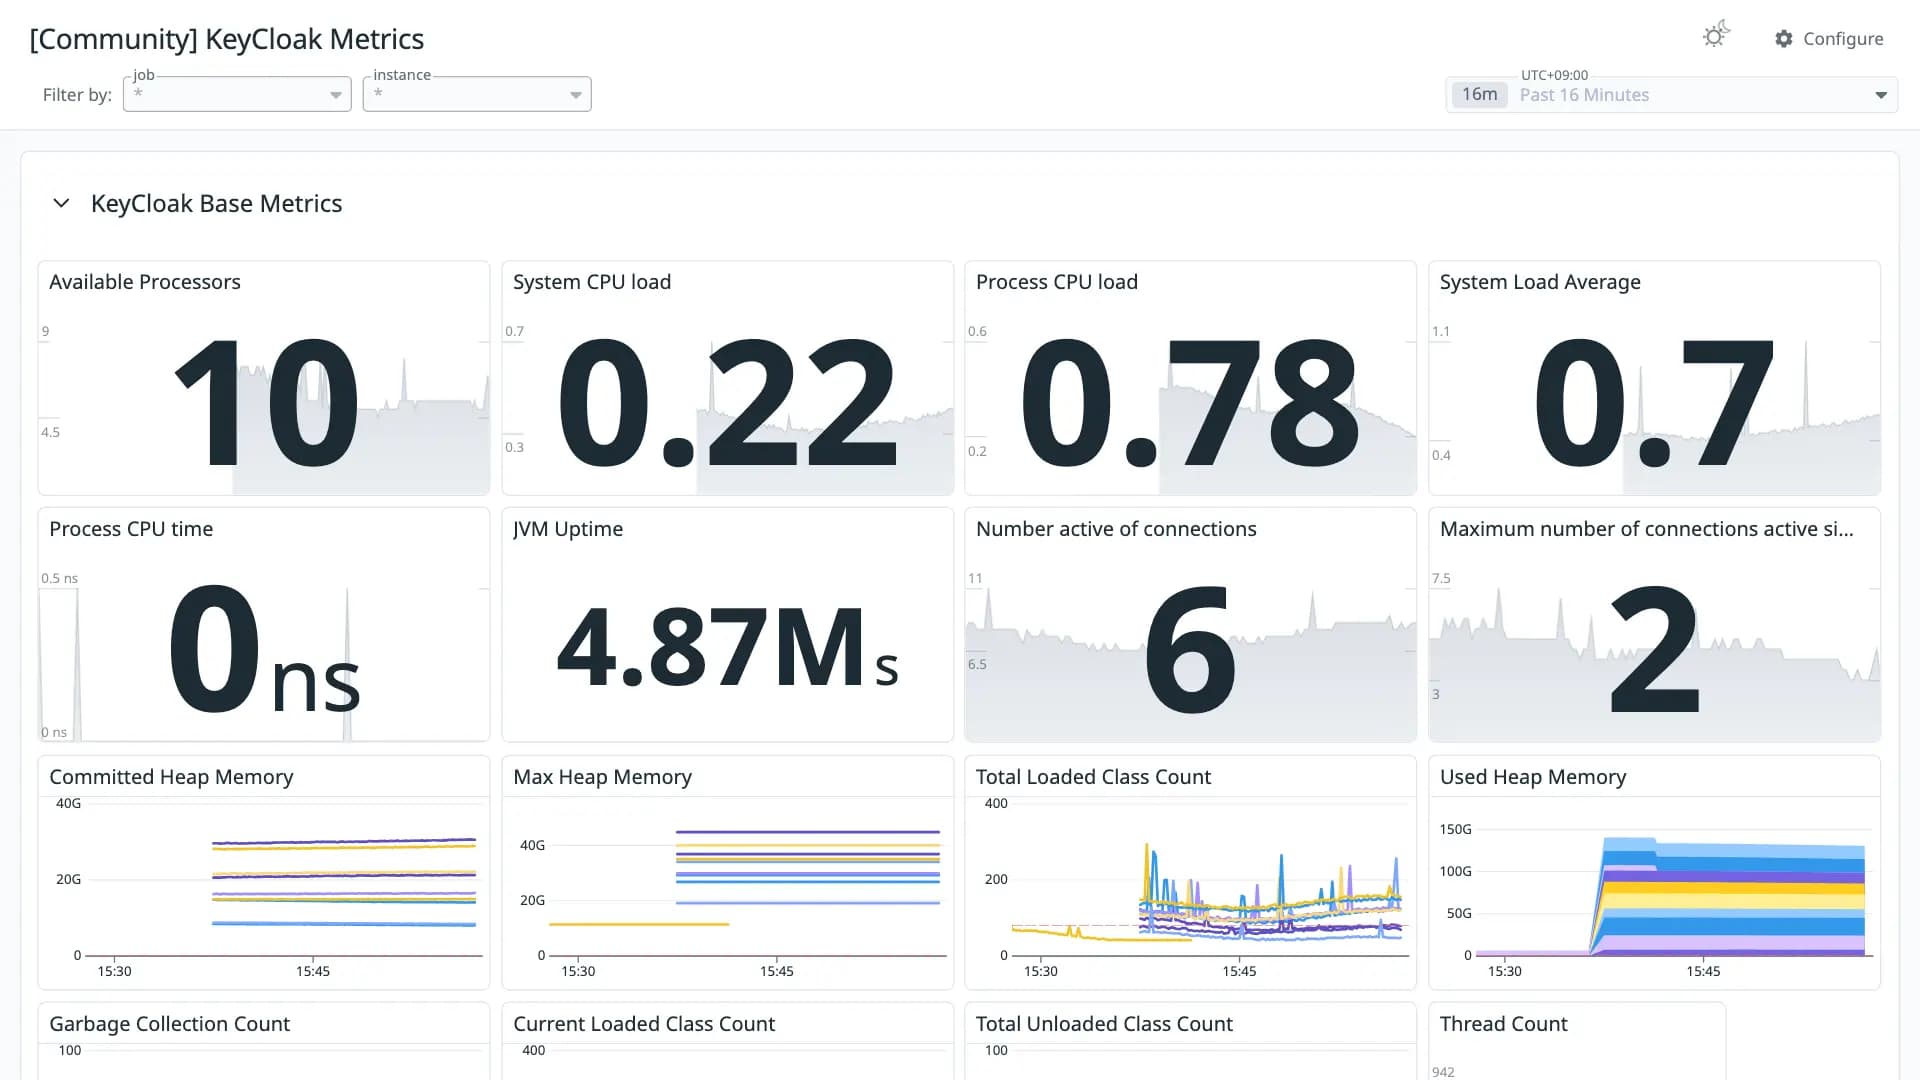1920x1080 pixels.
Task: Click the System Load Average title
Action: coord(1540,282)
